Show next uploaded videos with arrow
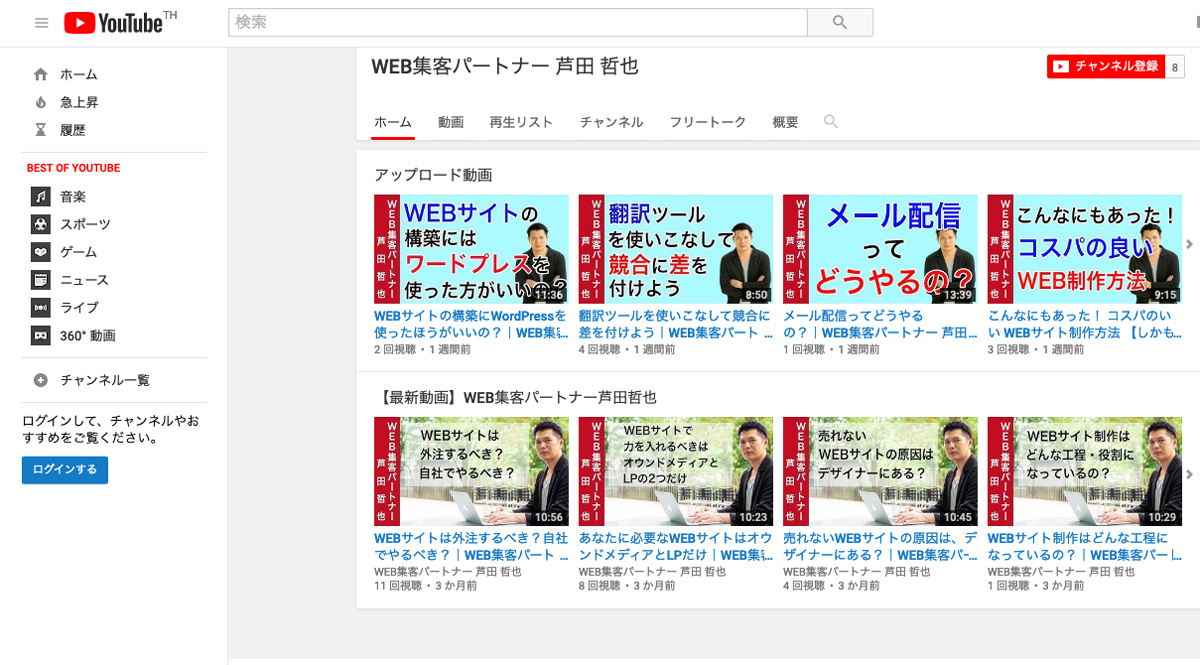Image resolution: width=1200 pixels, height=665 pixels. tap(1189, 244)
